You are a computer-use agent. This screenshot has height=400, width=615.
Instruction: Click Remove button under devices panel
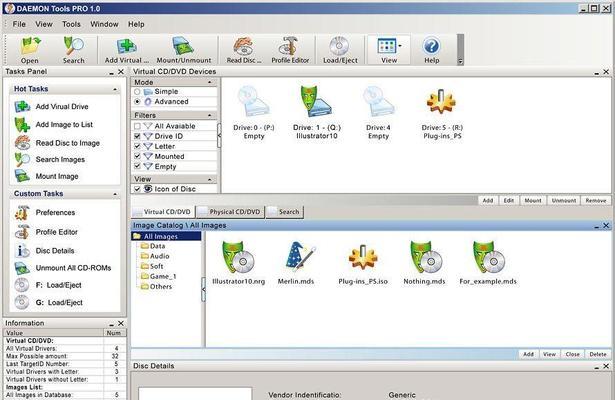pos(596,200)
